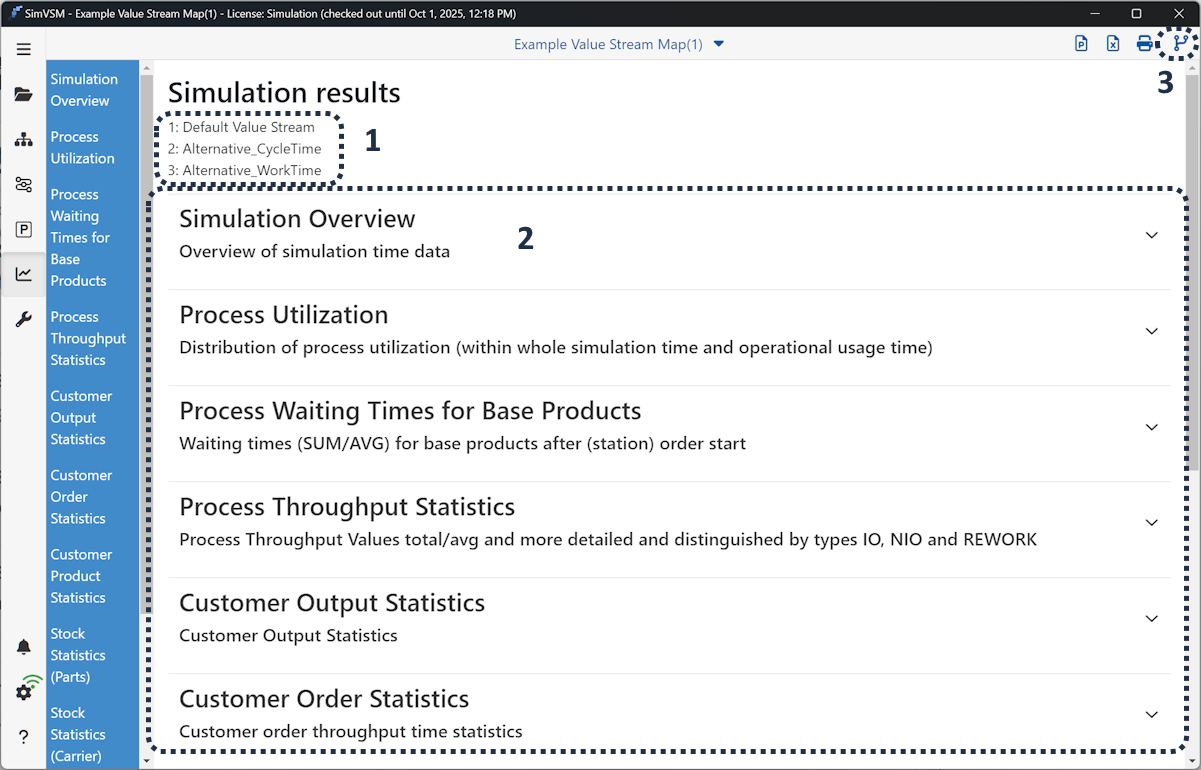Viewport: 1201px width, 770px height.
Task: Go to Customer Order Statistics in side navigation
Action: coord(81,497)
